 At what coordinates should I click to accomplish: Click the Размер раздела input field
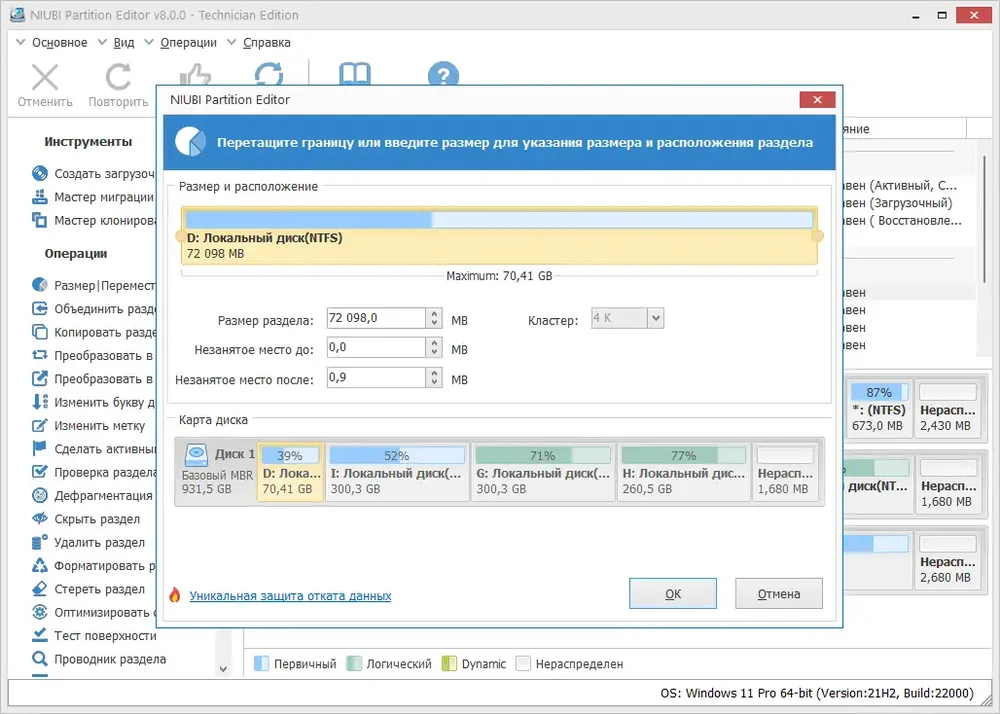[375, 319]
